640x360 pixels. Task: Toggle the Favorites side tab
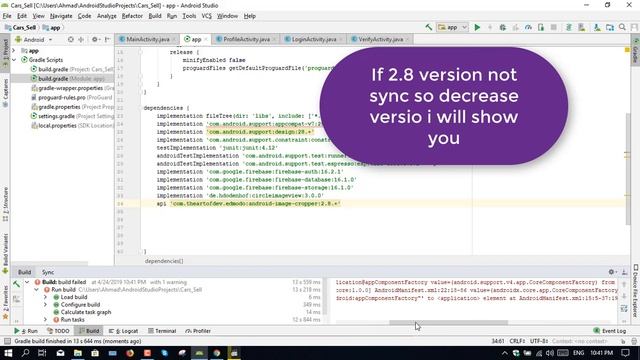click(5, 302)
